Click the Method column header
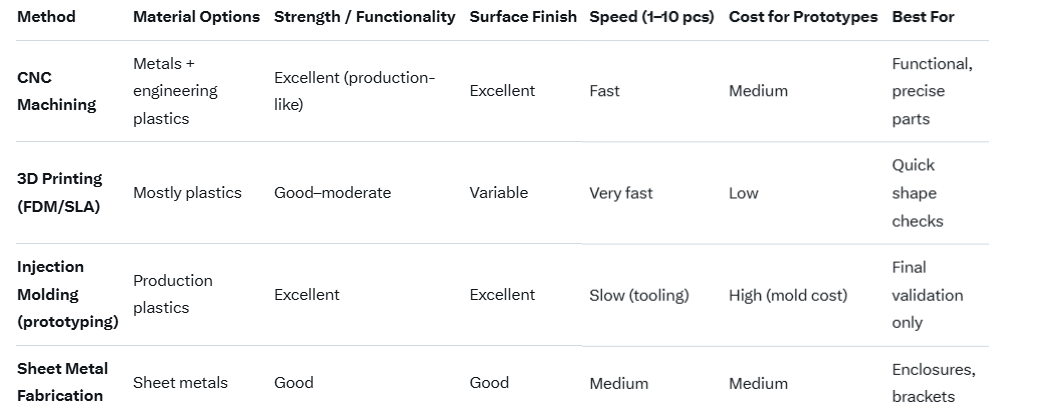 coord(46,17)
